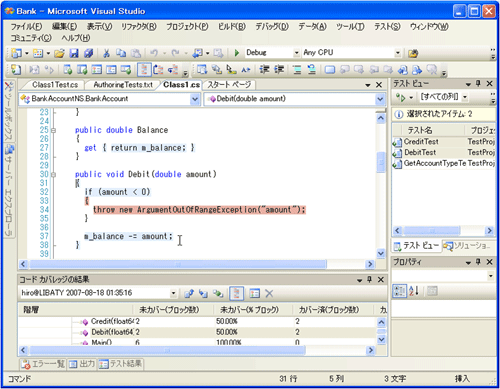Click the Alphabetical sort icon in Properties
500x389 pixels.
pyautogui.click(x=414, y=291)
